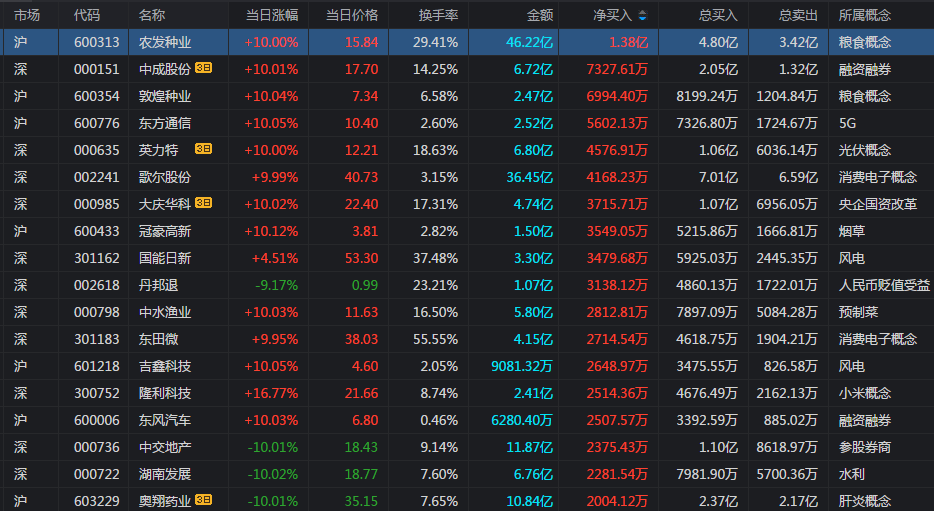Click amount value 36.45亿
Screen dimensions: 934x511
pos(530,177)
